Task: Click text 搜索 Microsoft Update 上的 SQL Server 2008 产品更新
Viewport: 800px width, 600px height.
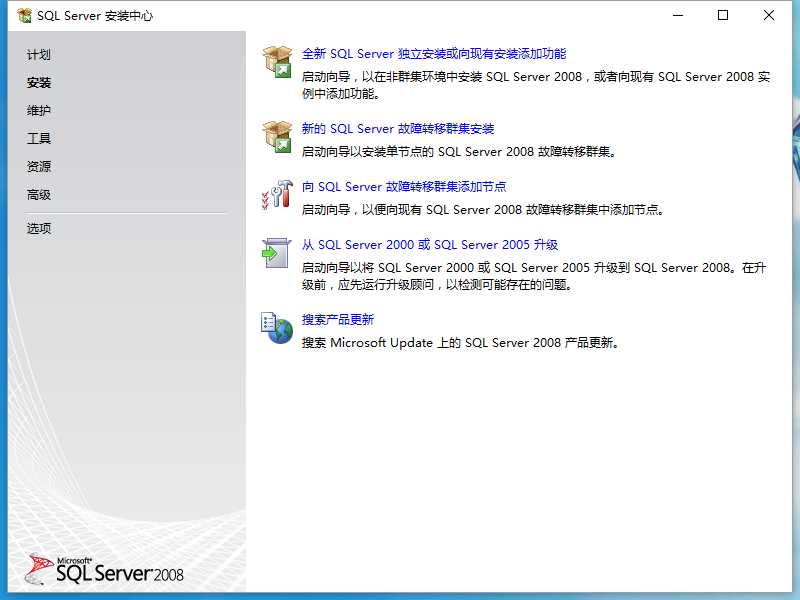Action: coord(461,342)
